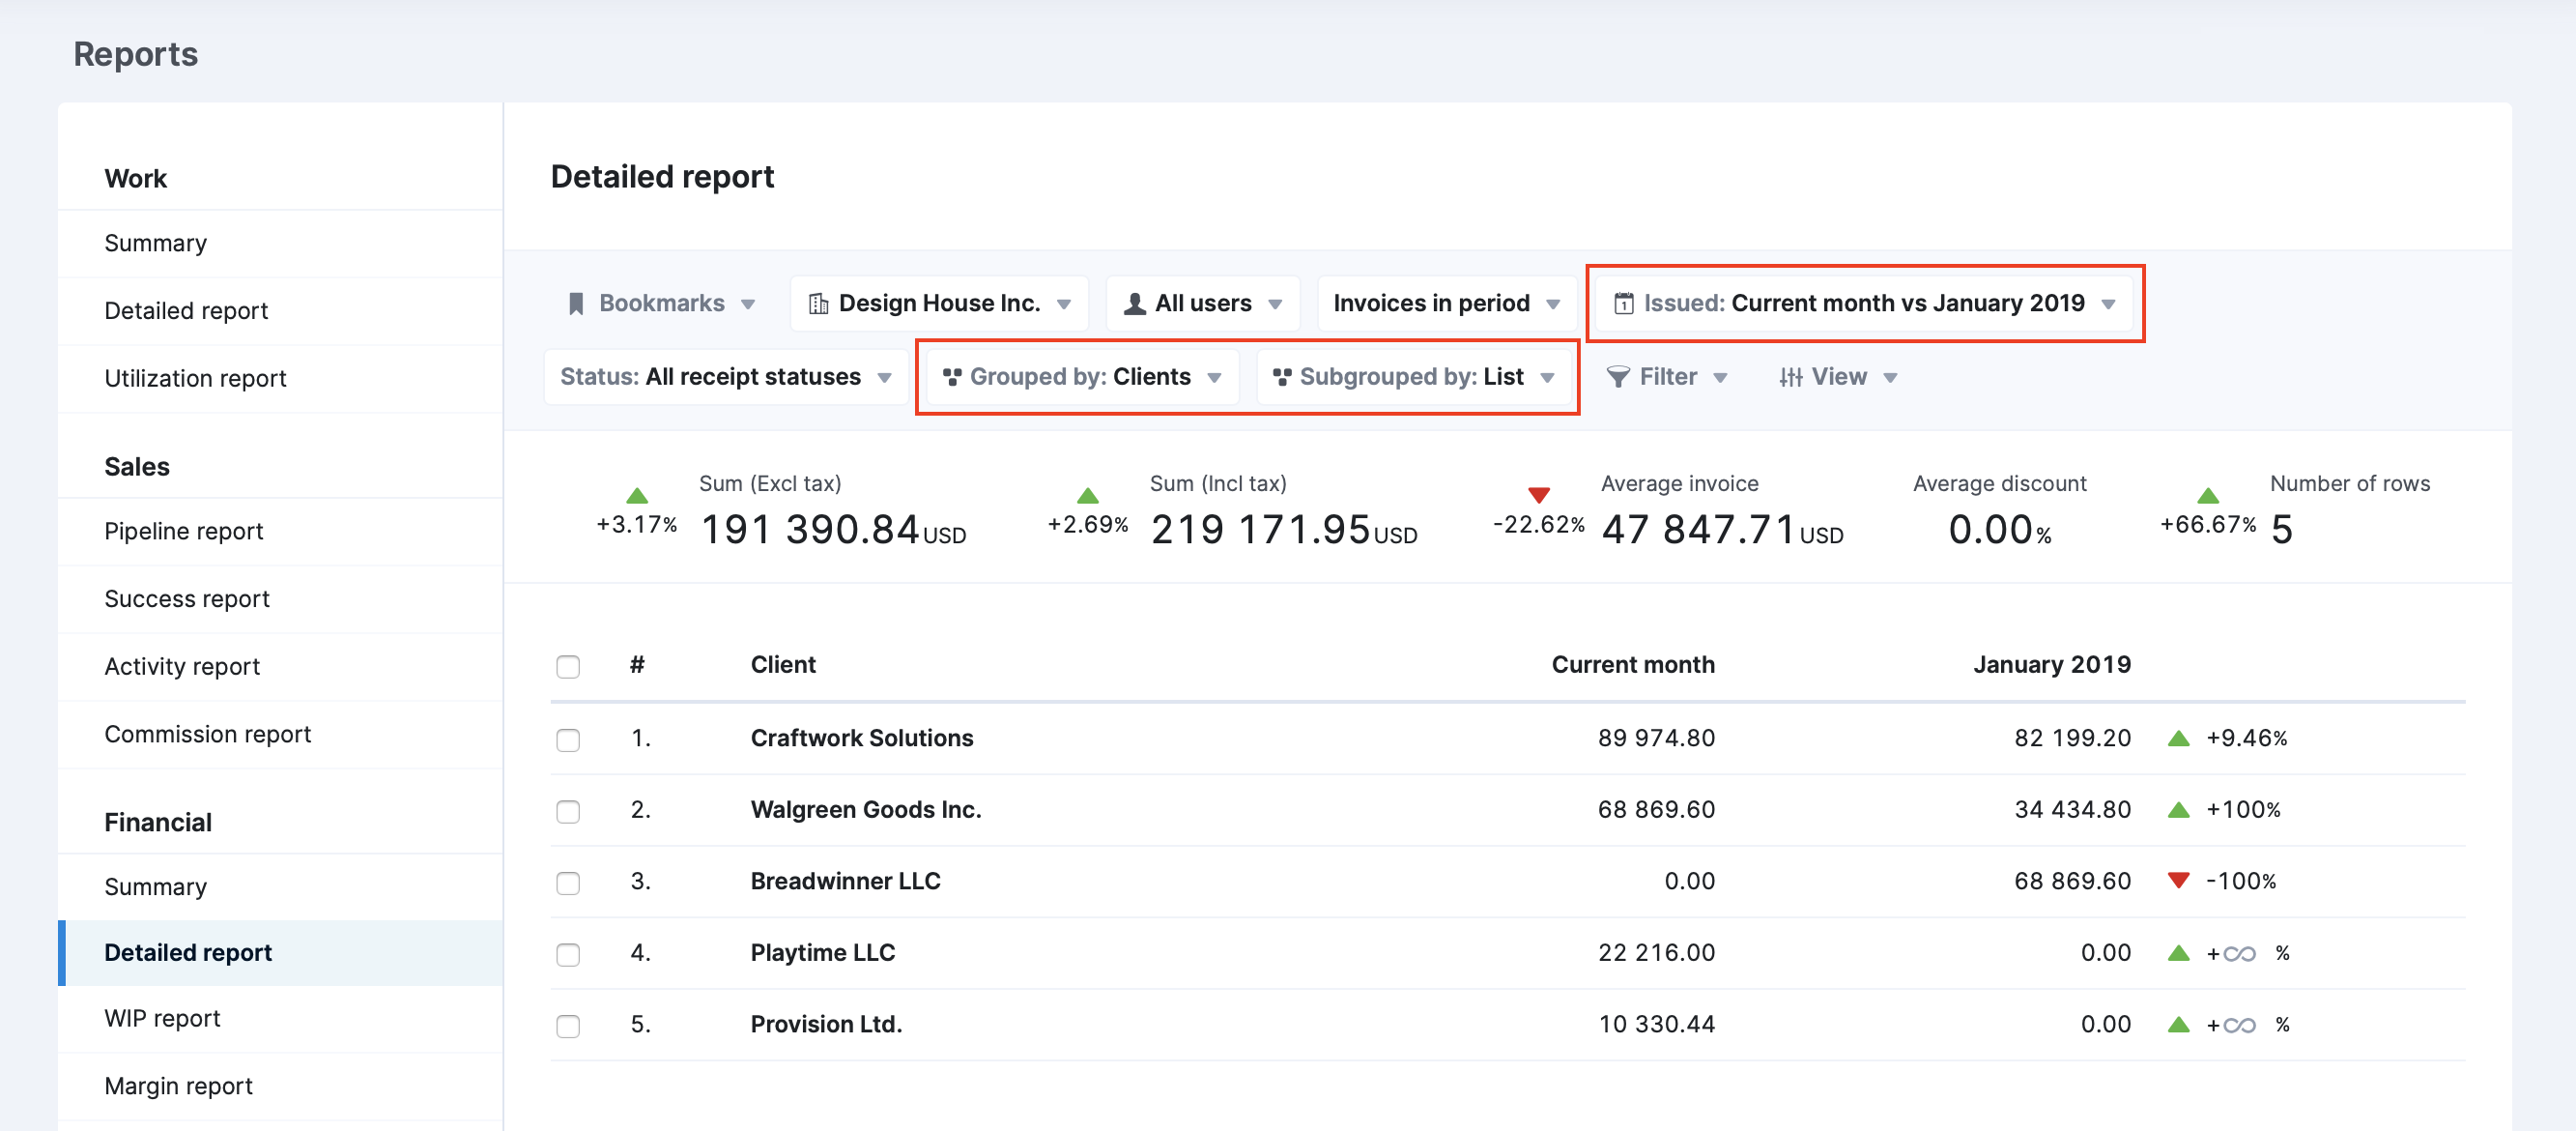Click the calendar icon beside Issued
Image resolution: width=2576 pixels, height=1131 pixels.
tap(1624, 304)
